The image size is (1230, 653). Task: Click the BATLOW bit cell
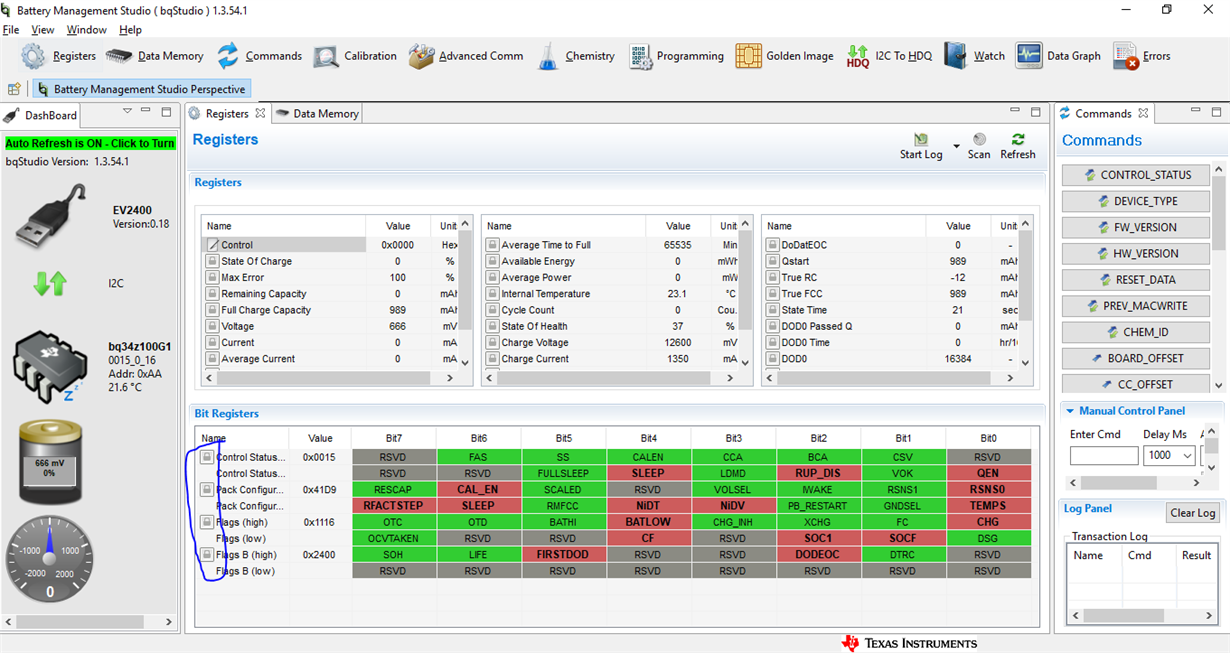[647, 522]
